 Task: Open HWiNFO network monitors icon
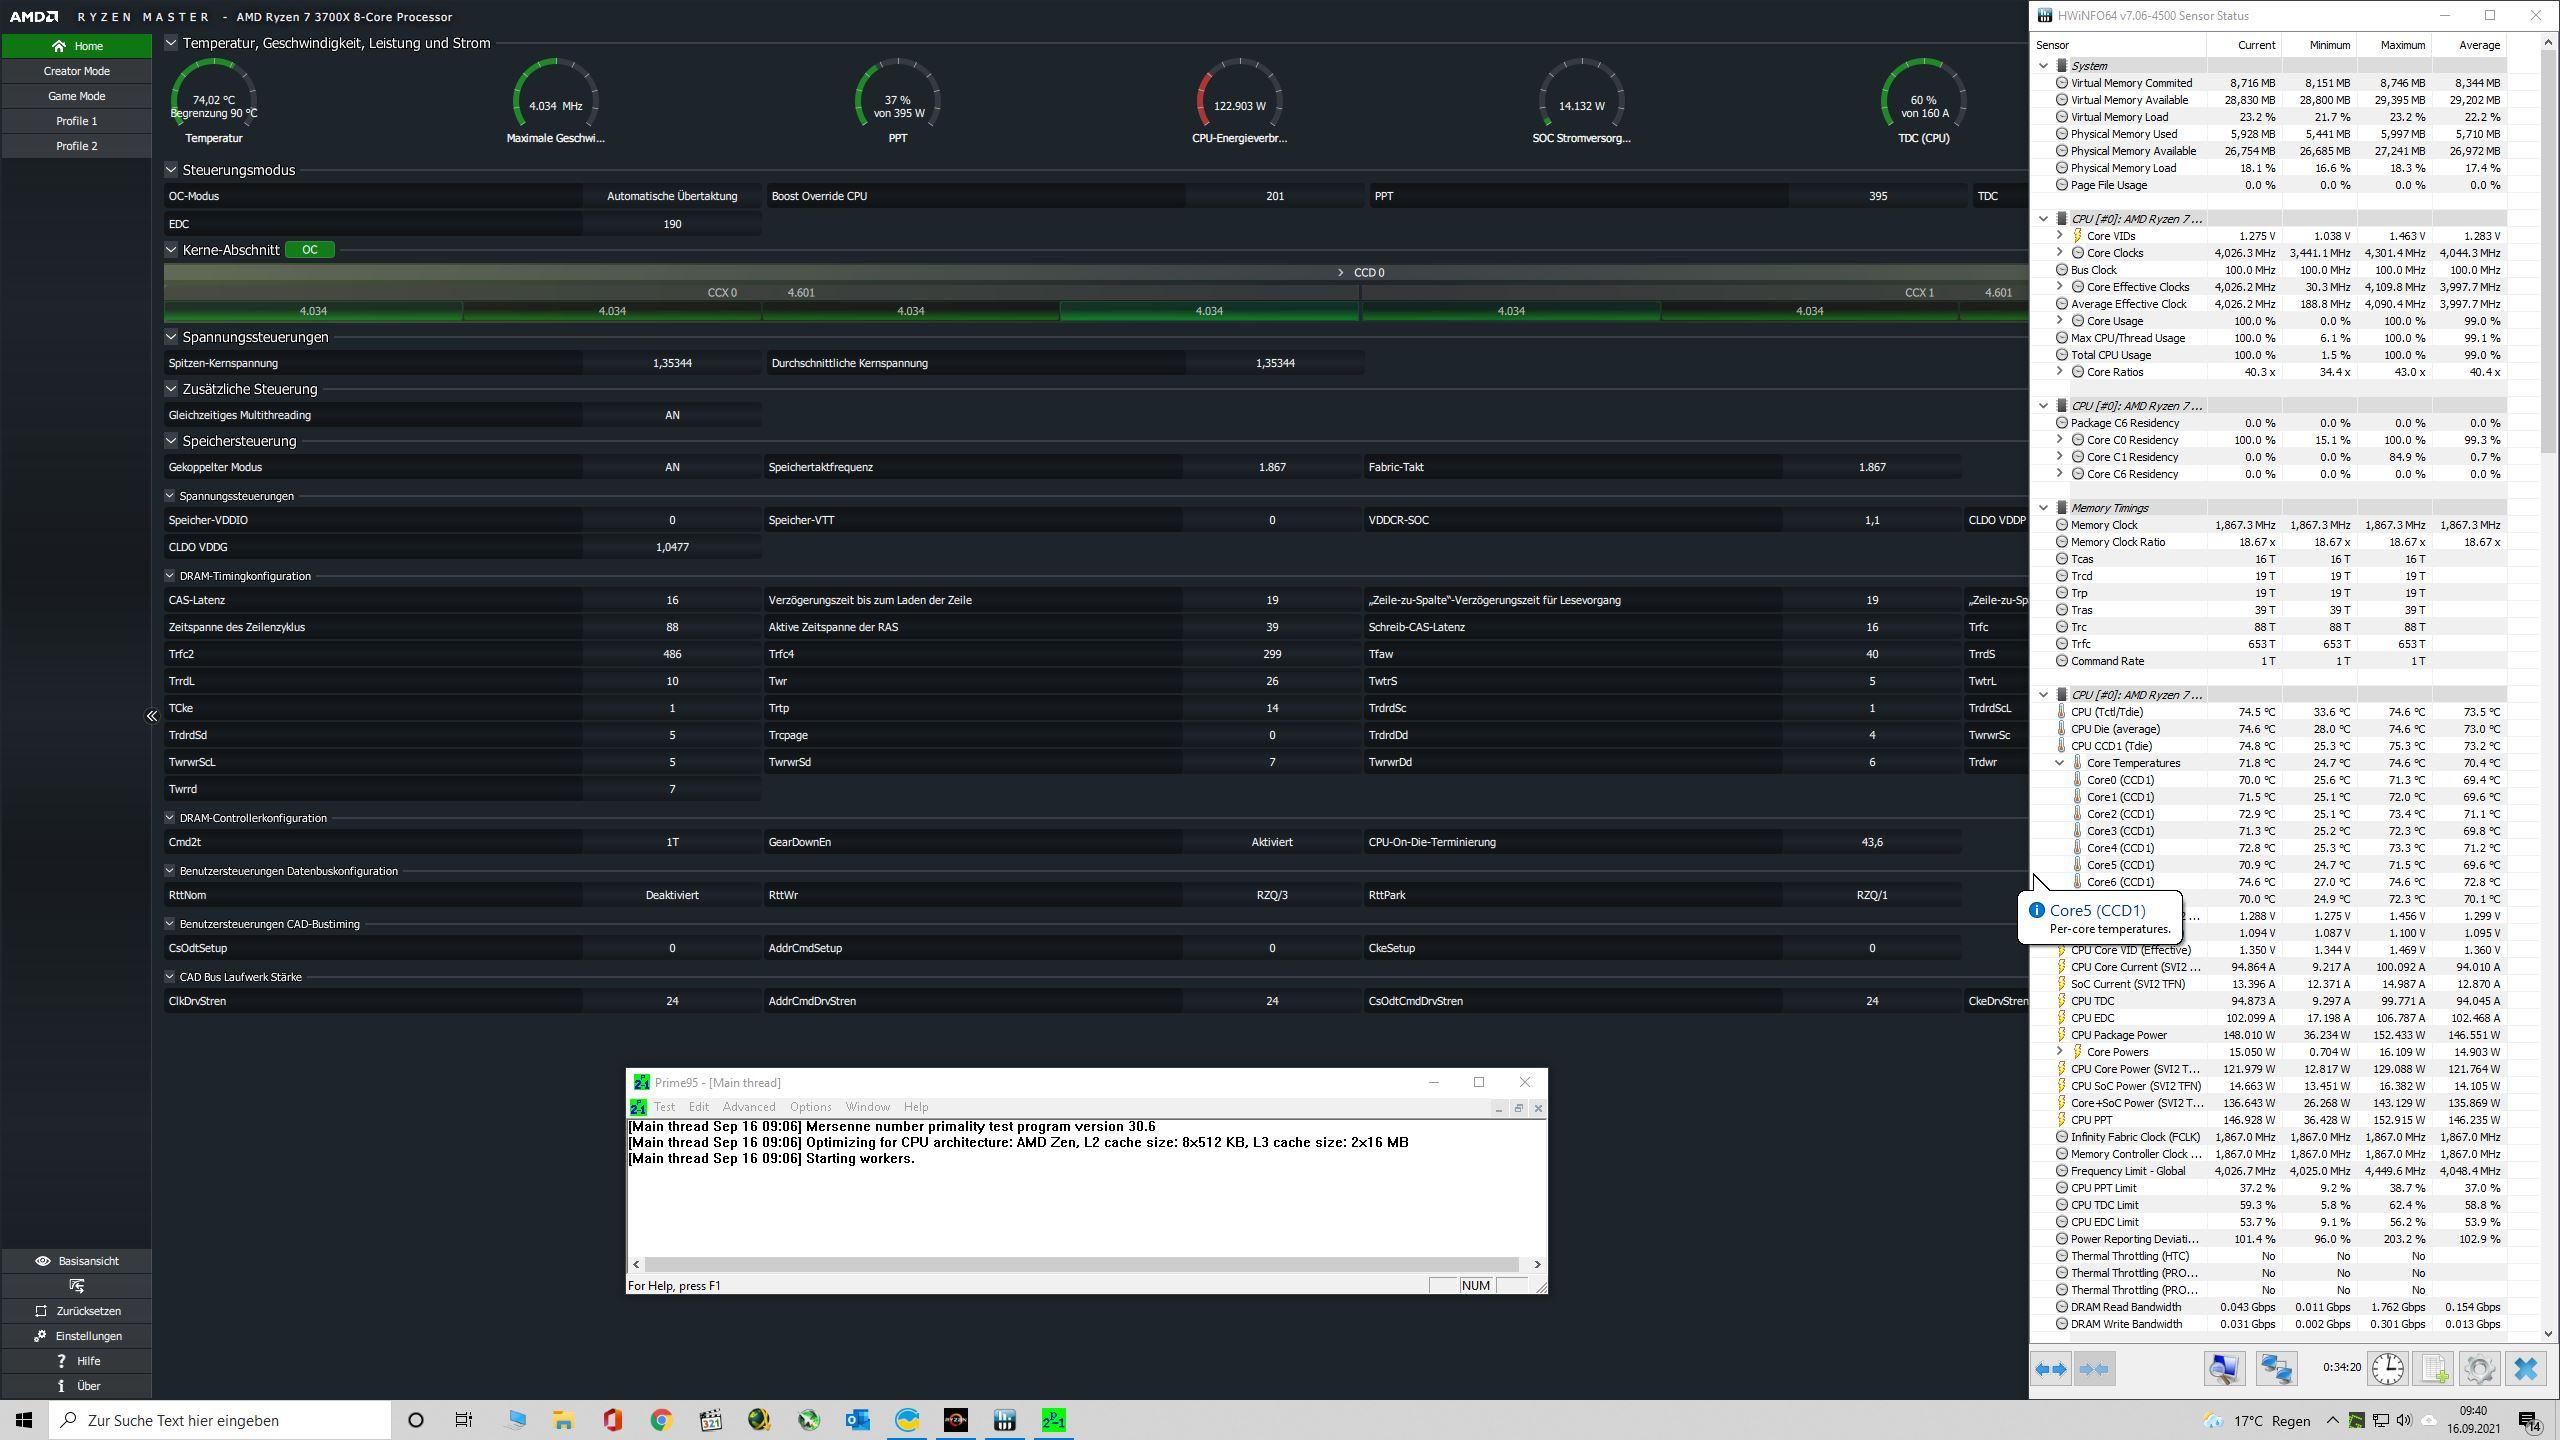(x=2276, y=1369)
